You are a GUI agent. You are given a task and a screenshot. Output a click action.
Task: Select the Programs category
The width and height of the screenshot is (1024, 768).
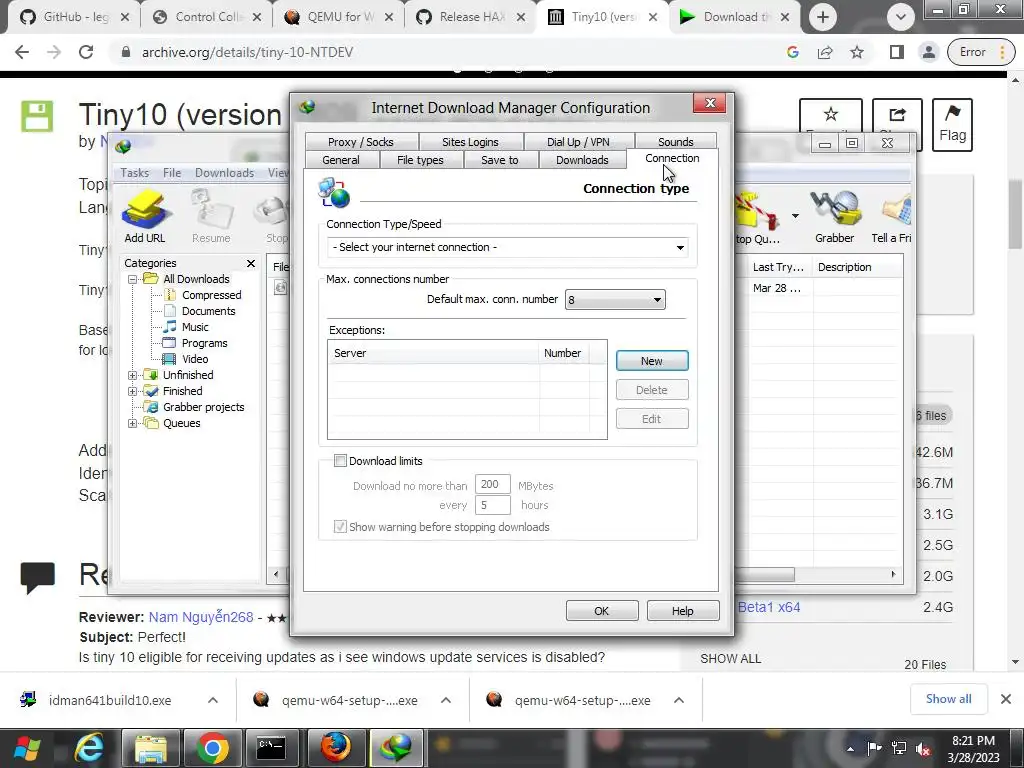(x=204, y=344)
